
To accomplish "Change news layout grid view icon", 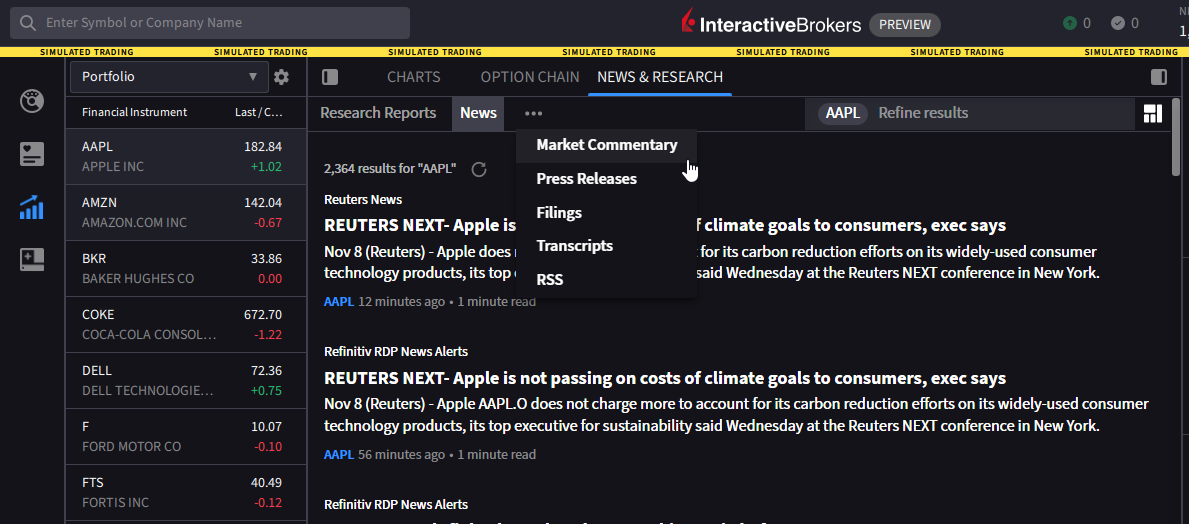I will click(x=1153, y=114).
